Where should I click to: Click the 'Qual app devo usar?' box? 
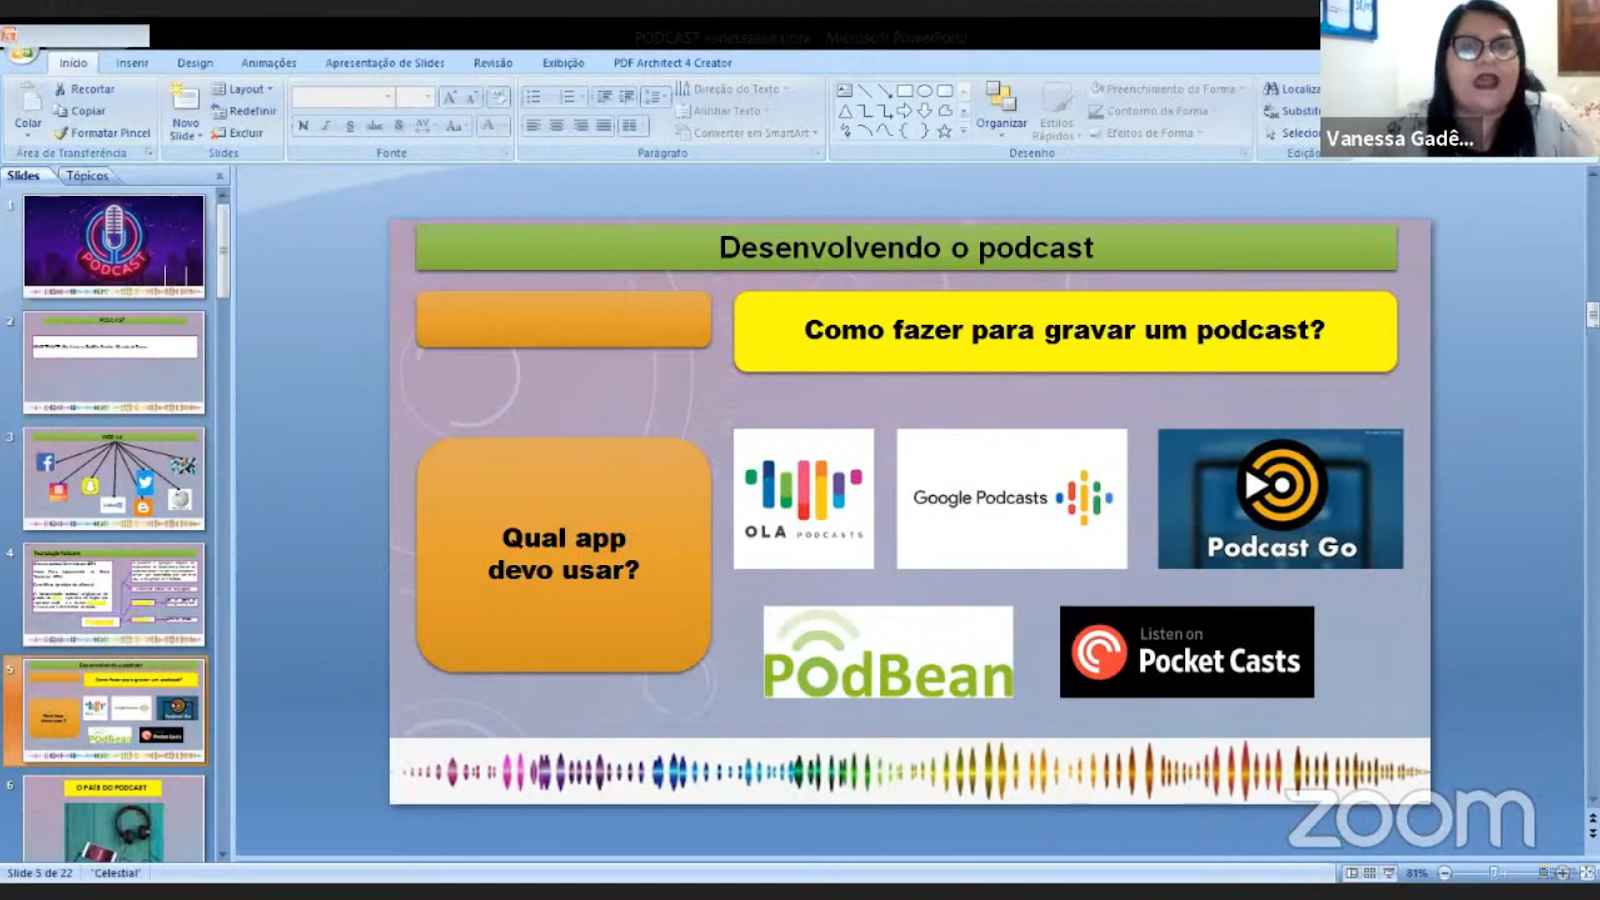click(x=563, y=554)
